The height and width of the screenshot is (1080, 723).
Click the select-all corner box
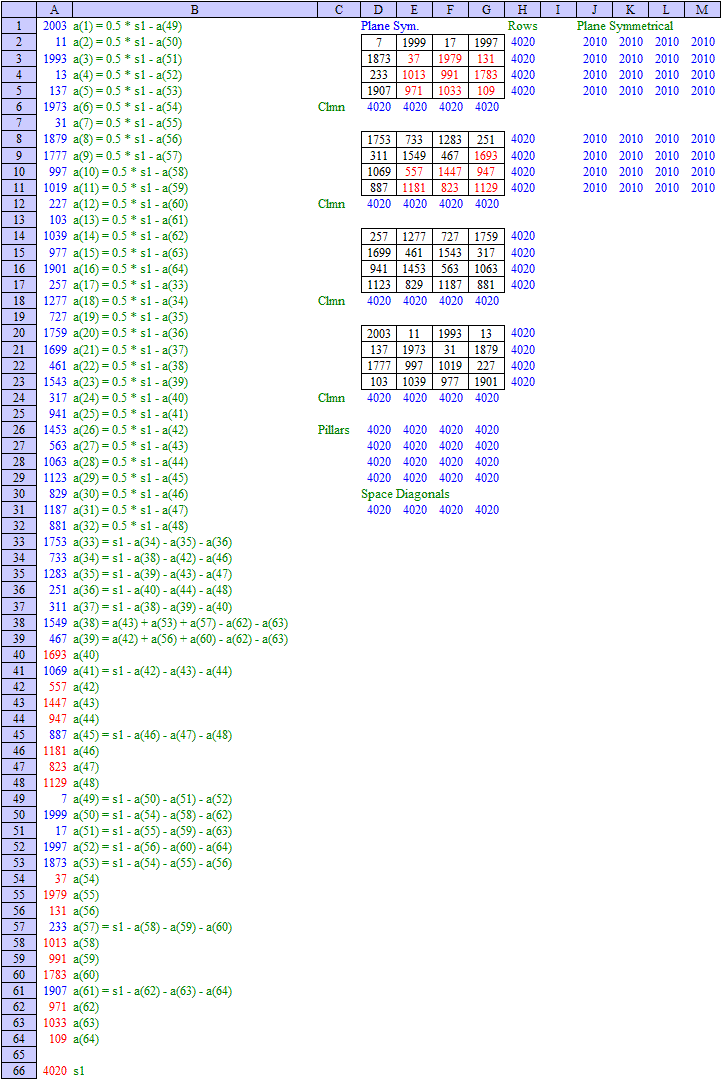19,9
